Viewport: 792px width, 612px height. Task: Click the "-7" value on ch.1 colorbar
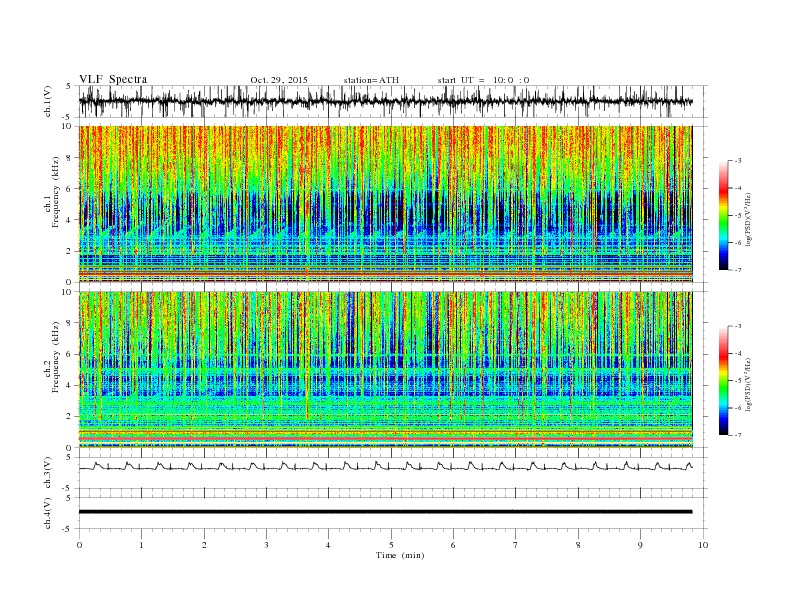(x=738, y=270)
